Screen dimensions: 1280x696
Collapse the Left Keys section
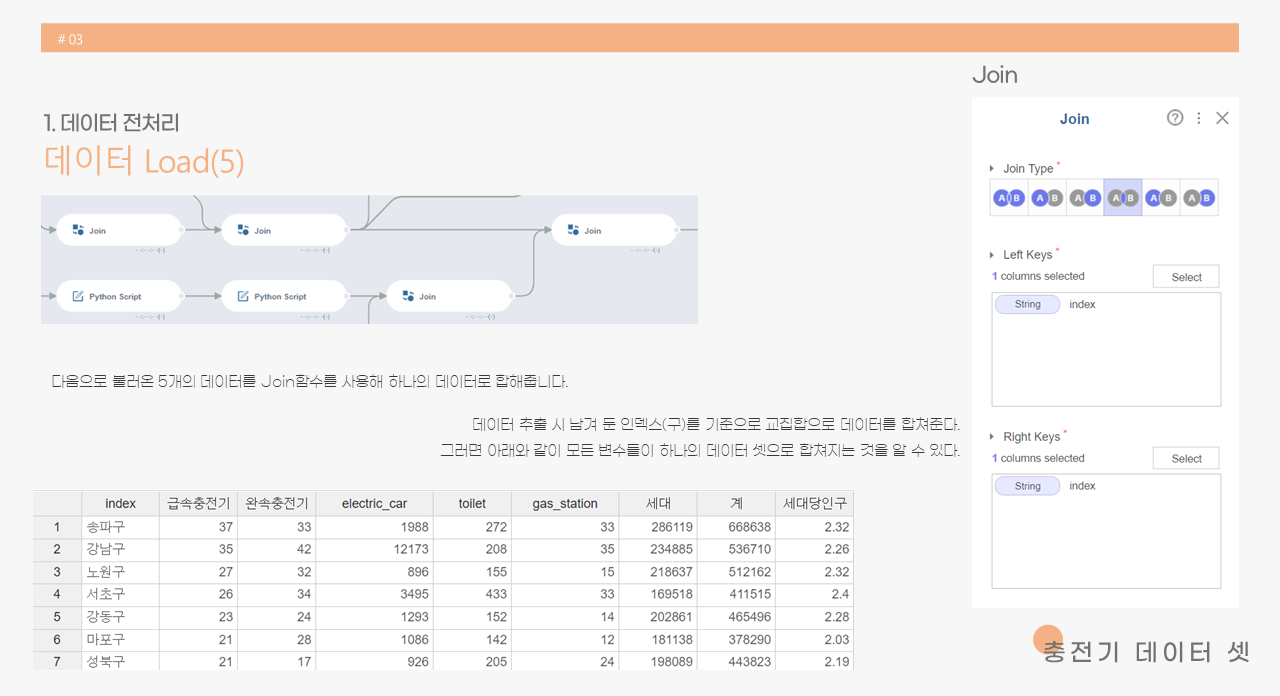click(992, 255)
